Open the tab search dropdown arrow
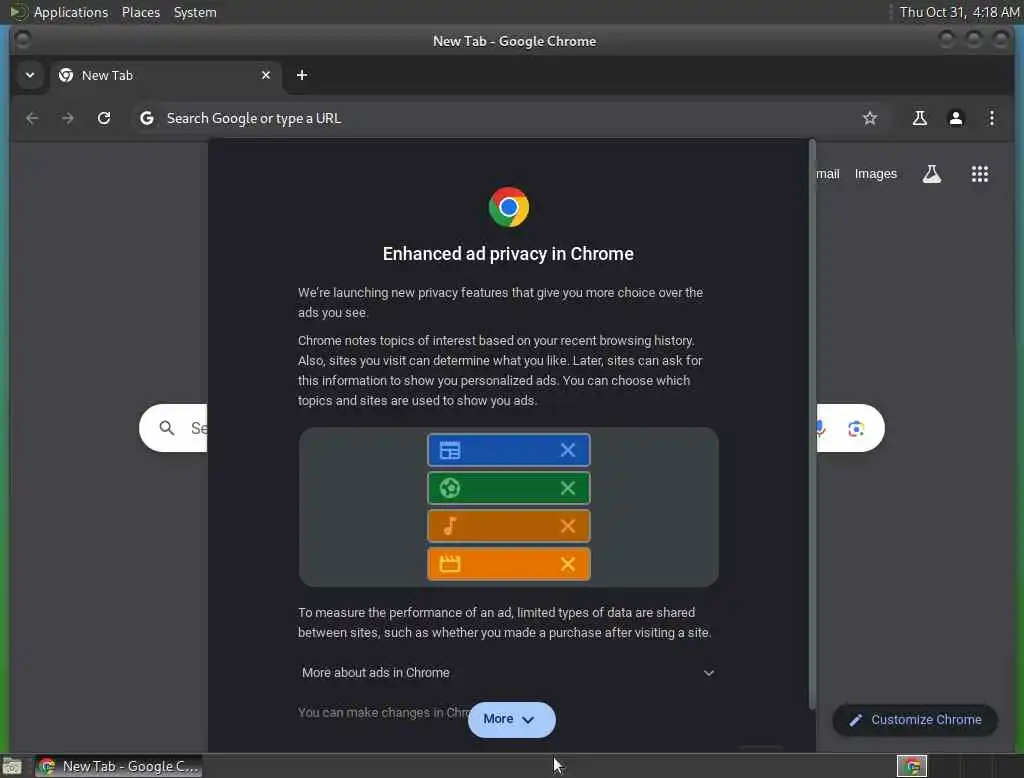Screen dimensions: 1024x778 [x=29, y=75]
